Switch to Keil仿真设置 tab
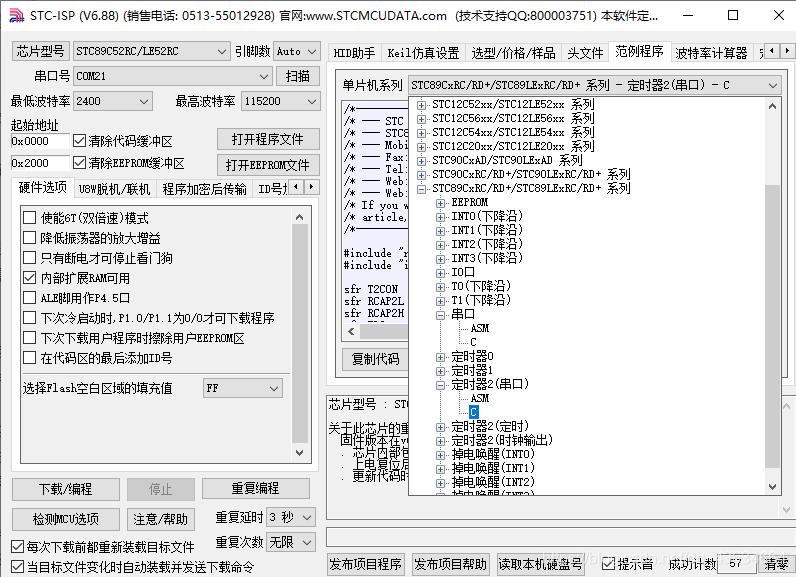 423,53
